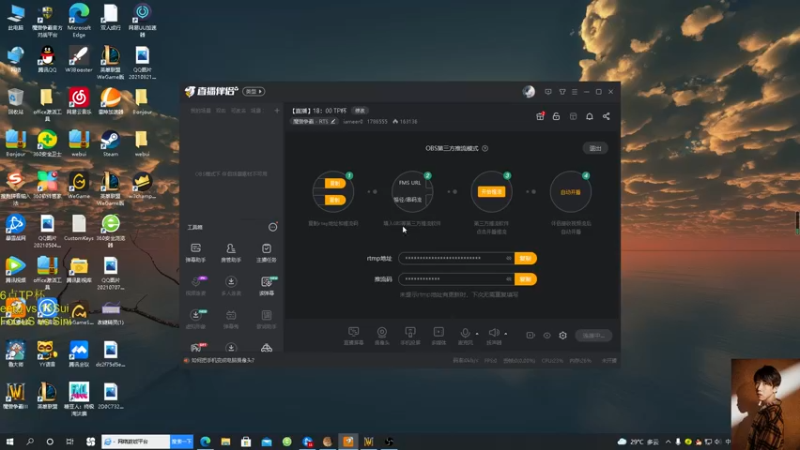Expand speaker options arrow

point(506,334)
